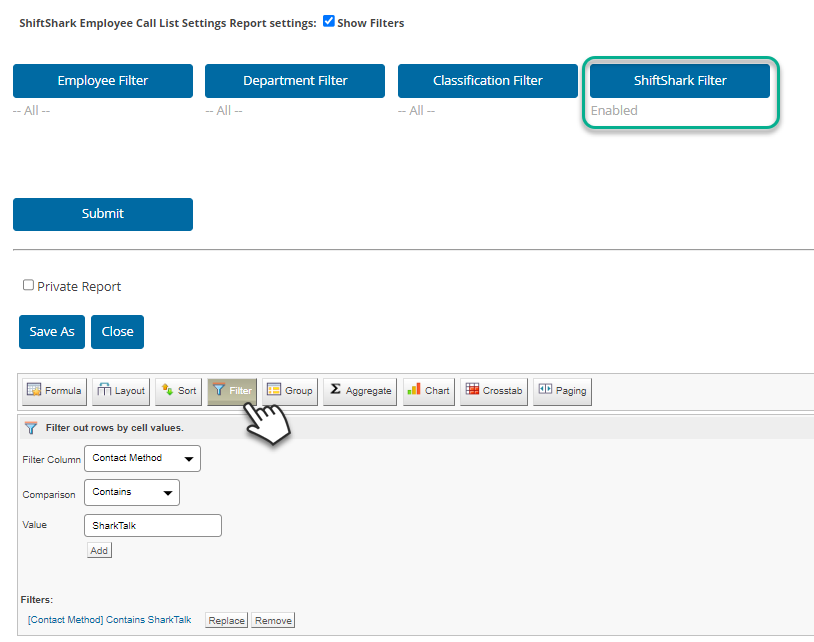This screenshot has width=814, height=642.
Task: Click the Close button
Action: 117,332
